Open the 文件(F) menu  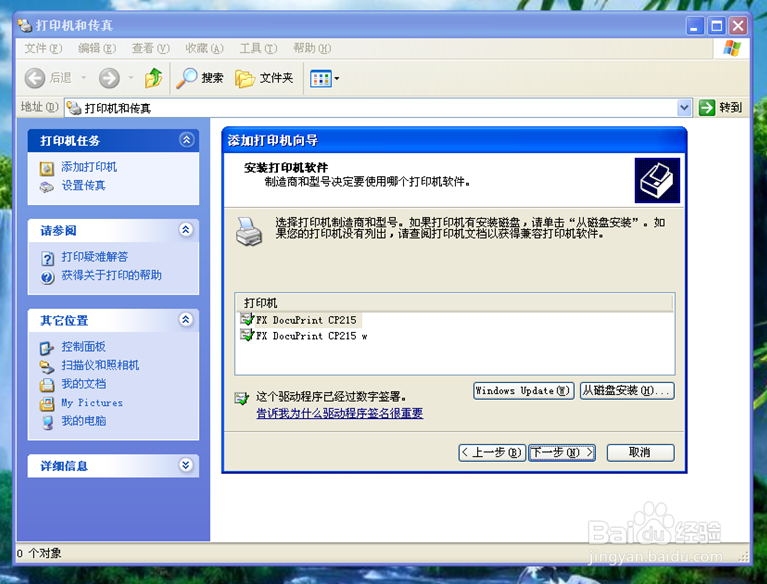coord(44,48)
